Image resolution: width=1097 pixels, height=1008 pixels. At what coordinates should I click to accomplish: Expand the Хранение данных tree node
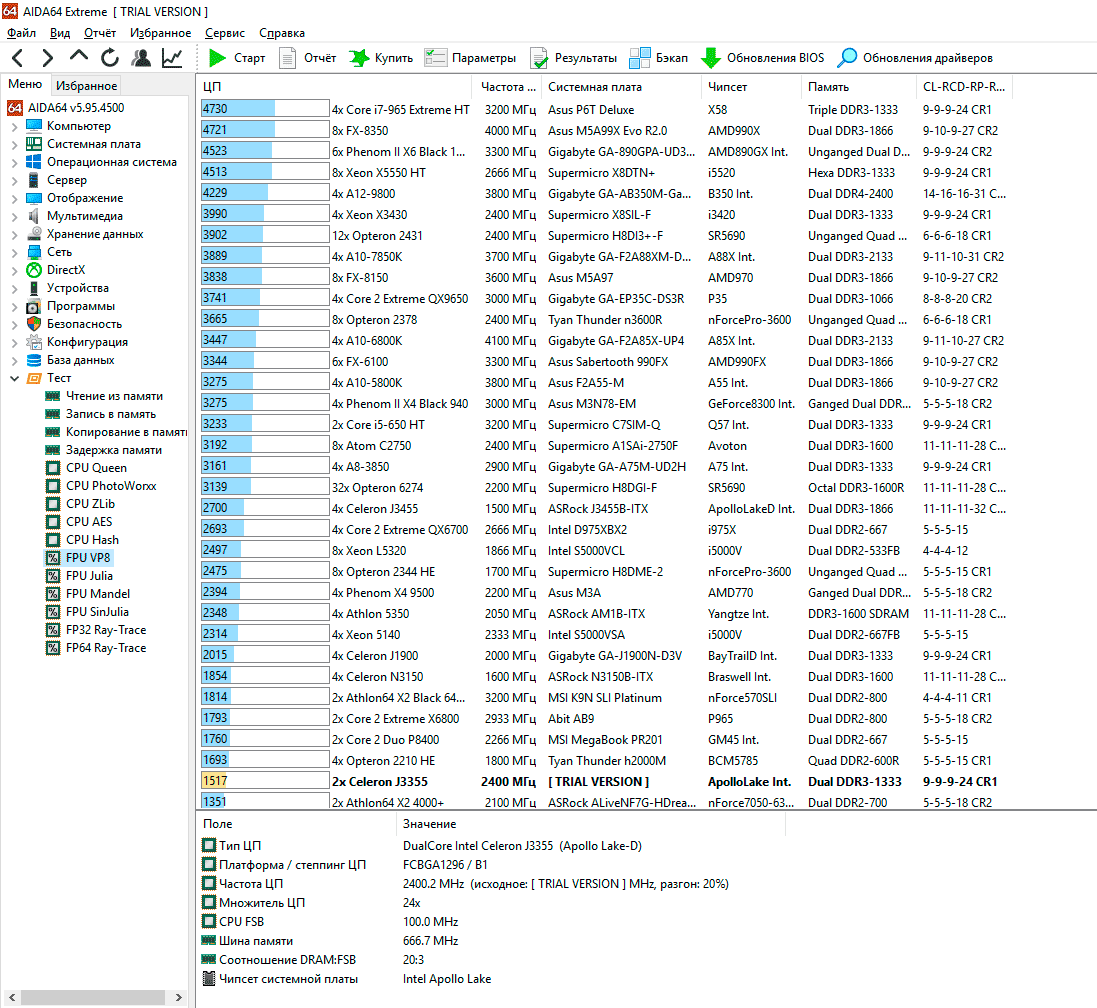click(14, 234)
